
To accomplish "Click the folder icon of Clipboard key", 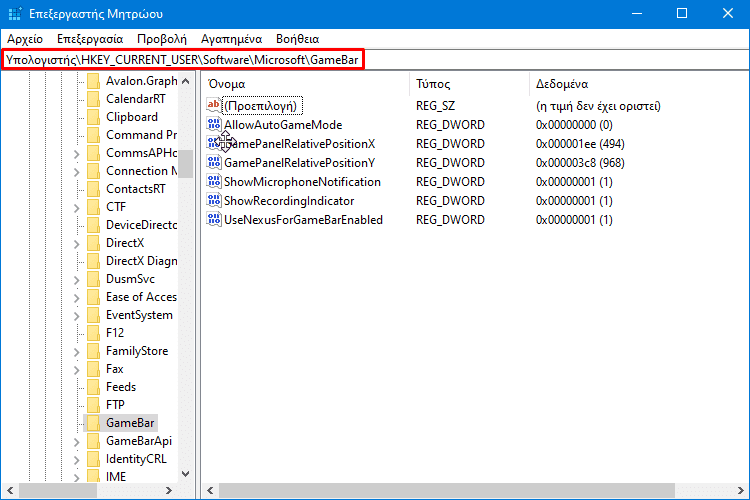I will pos(93,117).
